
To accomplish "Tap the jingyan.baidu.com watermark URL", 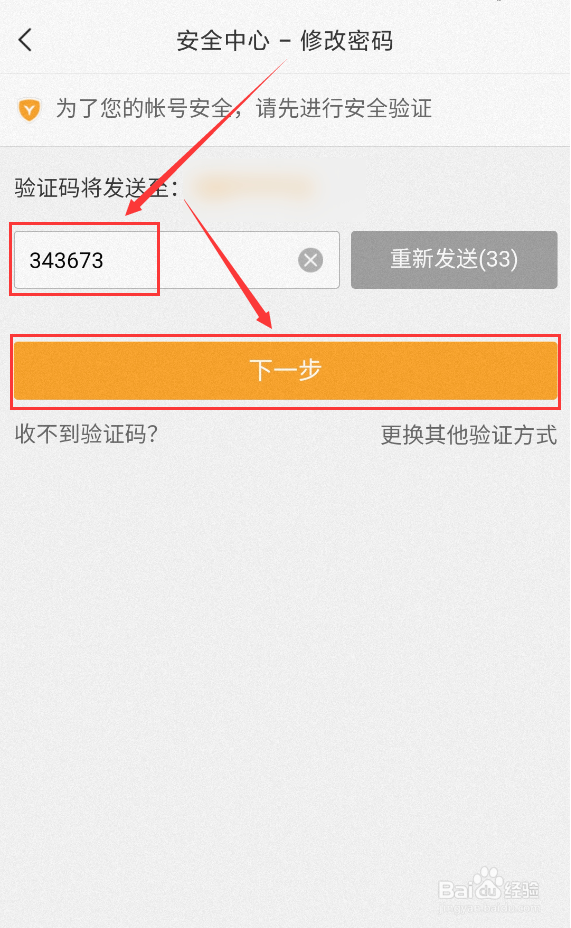I will click(x=489, y=907).
